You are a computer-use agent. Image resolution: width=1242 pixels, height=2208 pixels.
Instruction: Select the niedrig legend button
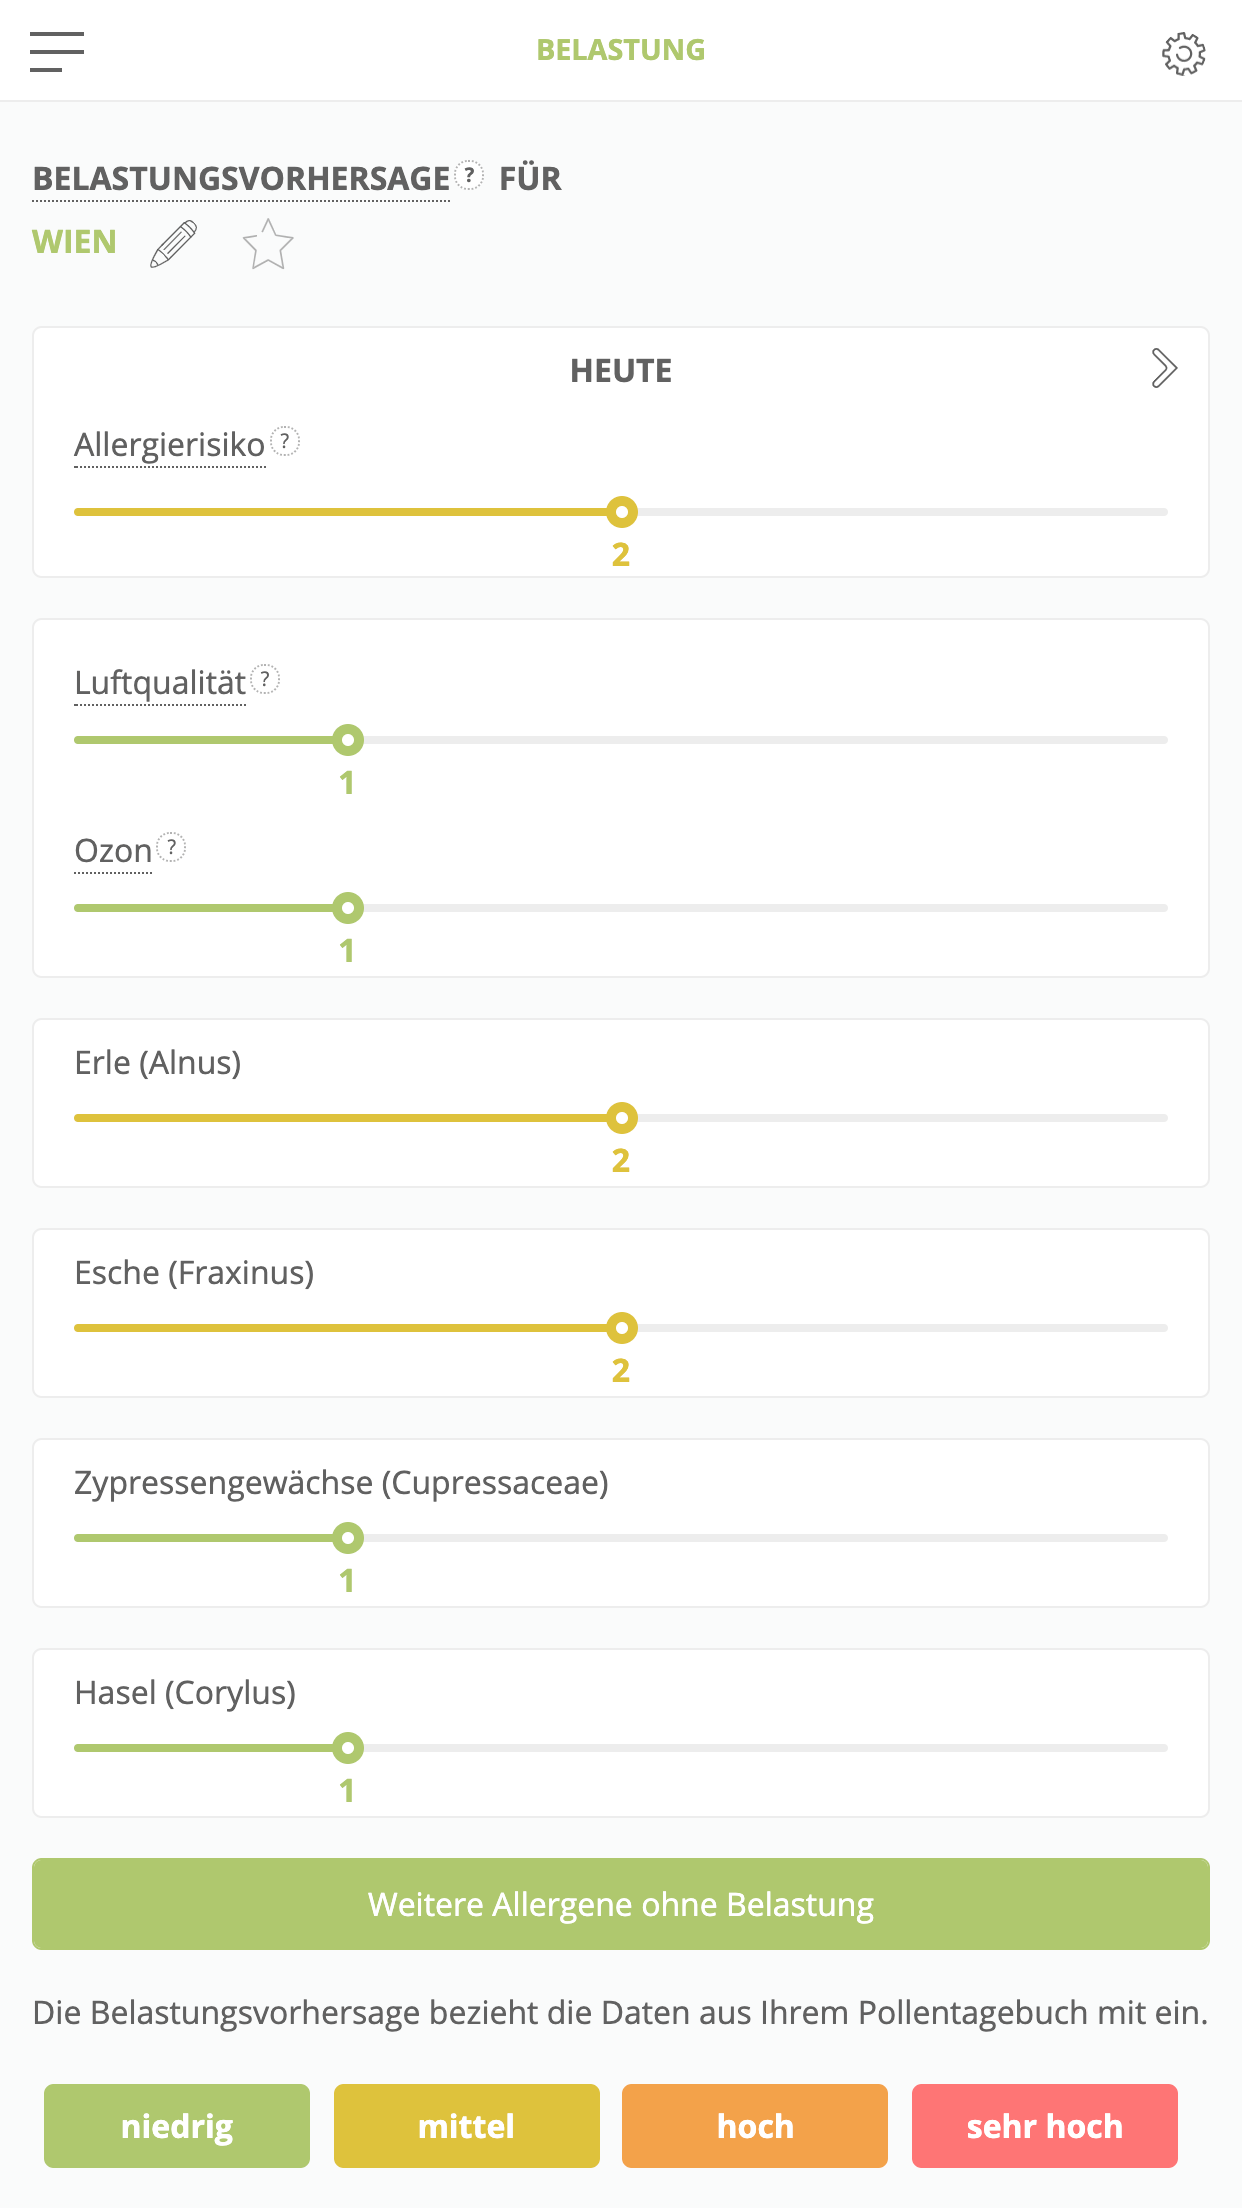click(x=177, y=2126)
